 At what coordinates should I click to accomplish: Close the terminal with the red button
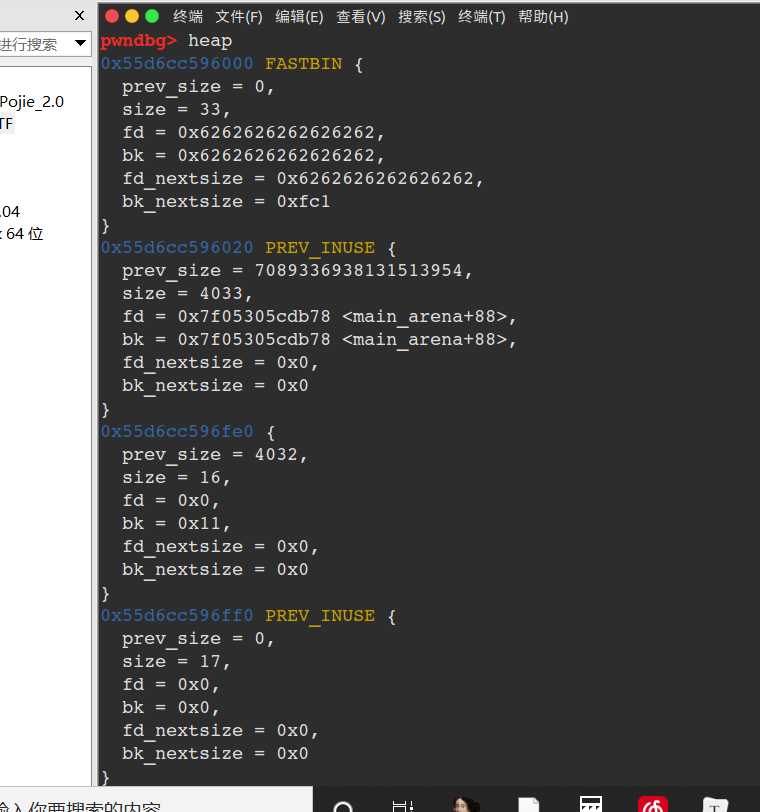pos(111,16)
